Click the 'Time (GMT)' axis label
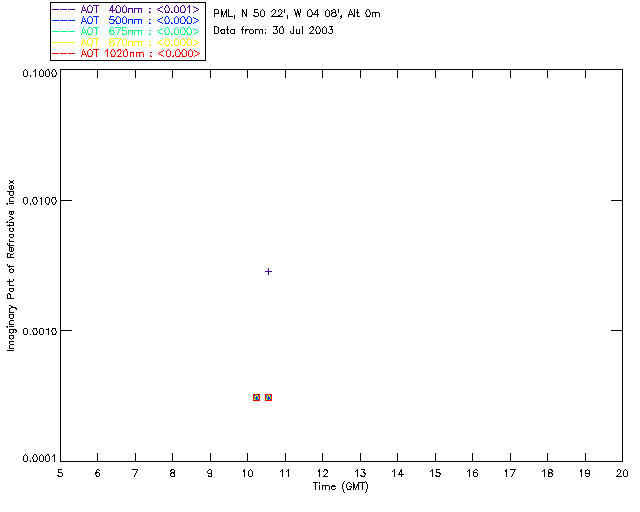Image resolution: width=640 pixels, height=512 pixels. click(341, 487)
